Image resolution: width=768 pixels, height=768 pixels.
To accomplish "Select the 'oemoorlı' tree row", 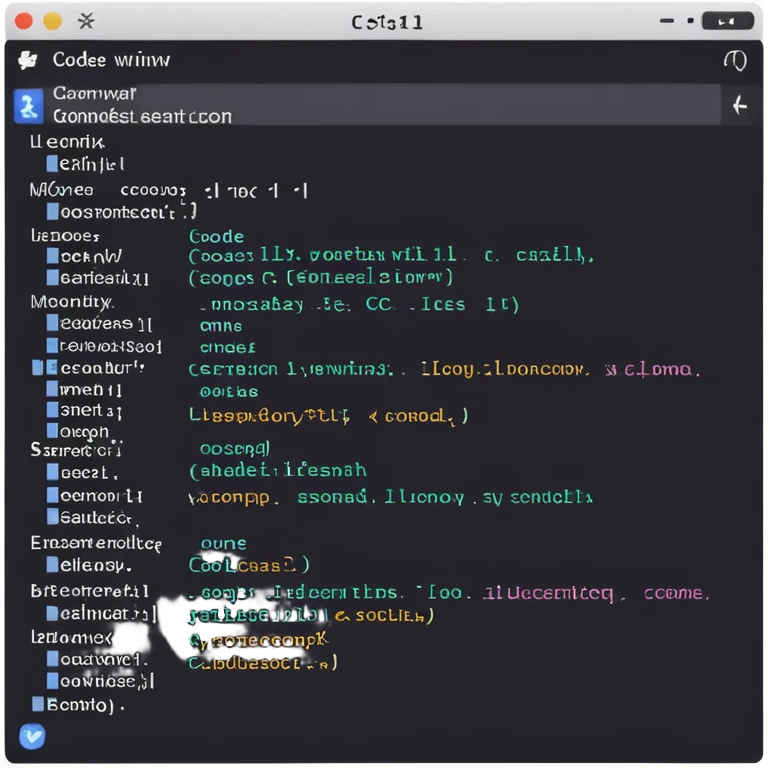I will pos(95,496).
